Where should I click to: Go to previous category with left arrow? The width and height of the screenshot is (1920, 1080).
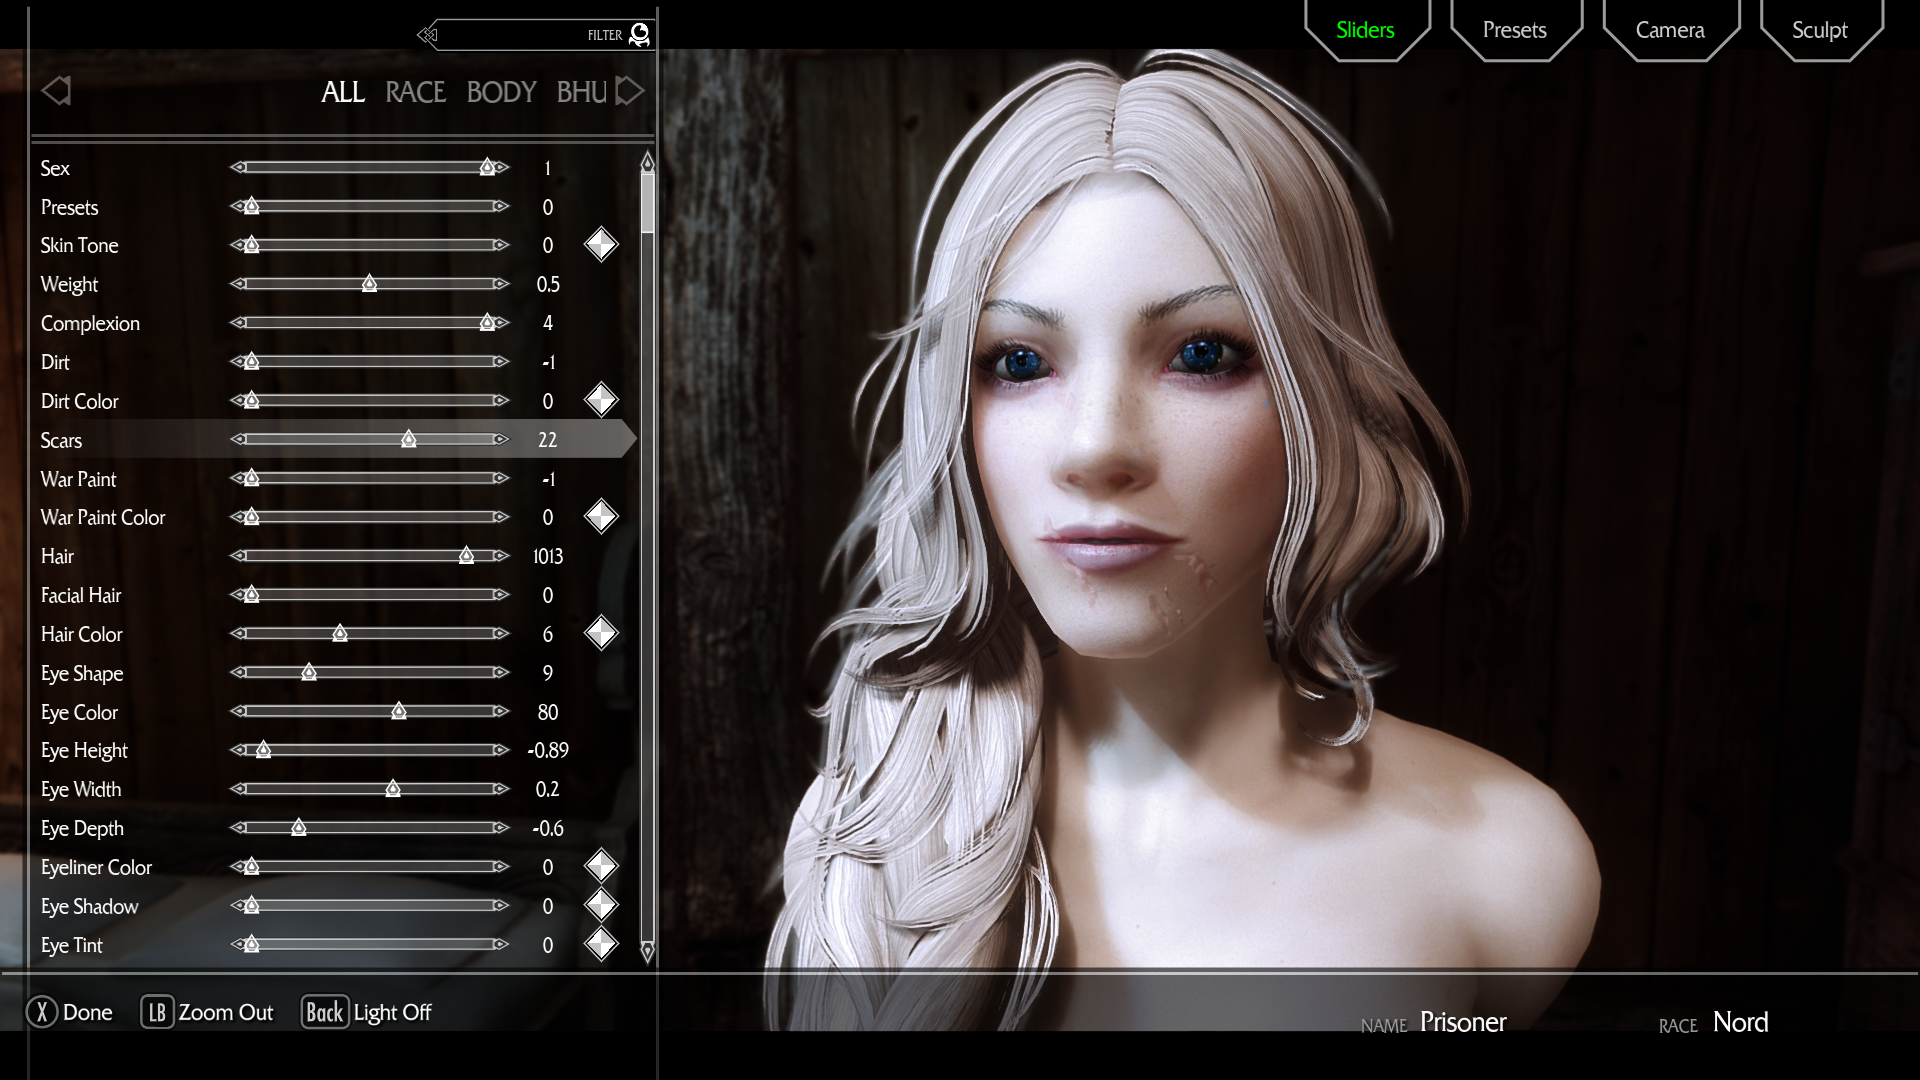pos(56,91)
